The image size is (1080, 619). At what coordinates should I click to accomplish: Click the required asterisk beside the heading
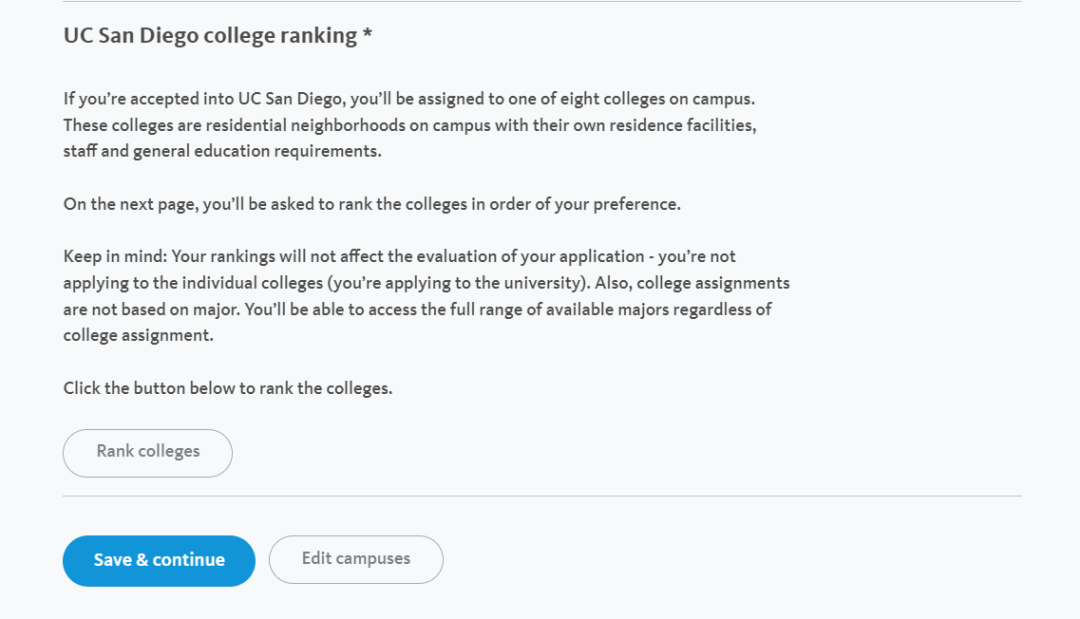(x=368, y=33)
